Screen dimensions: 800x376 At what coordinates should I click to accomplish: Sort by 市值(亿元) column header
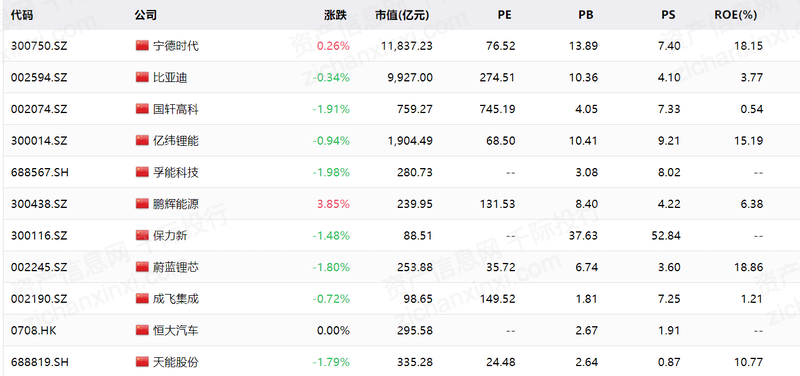(x=403, y=15)
